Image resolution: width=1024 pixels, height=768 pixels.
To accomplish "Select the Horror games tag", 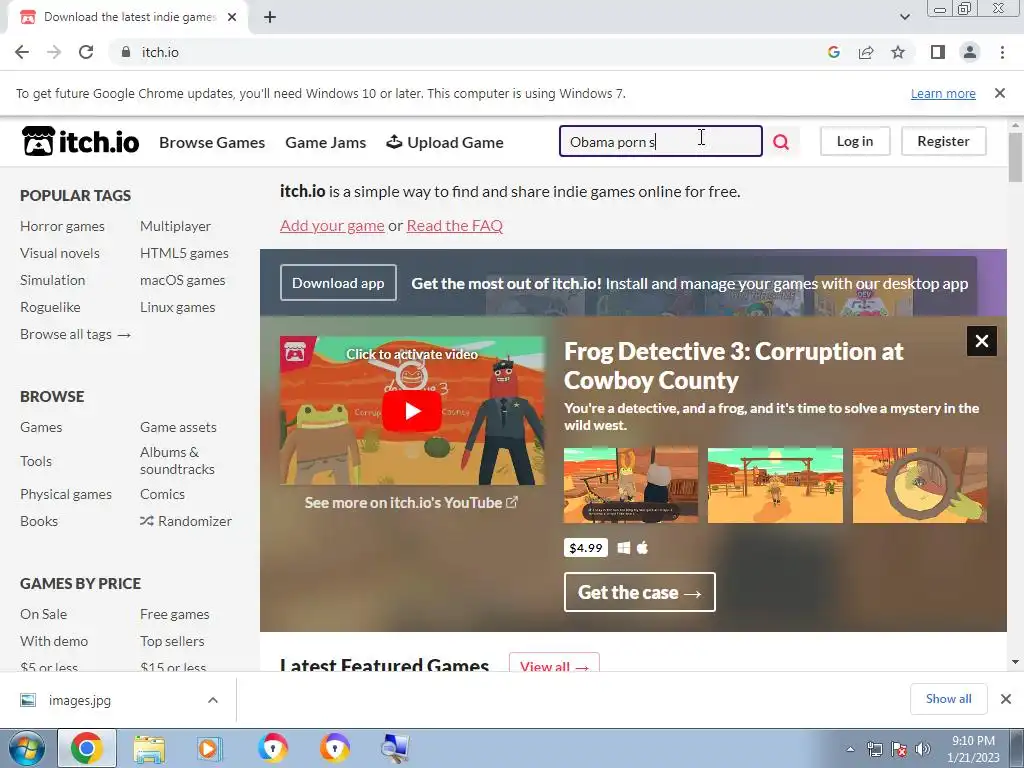I will coord(62,226).
